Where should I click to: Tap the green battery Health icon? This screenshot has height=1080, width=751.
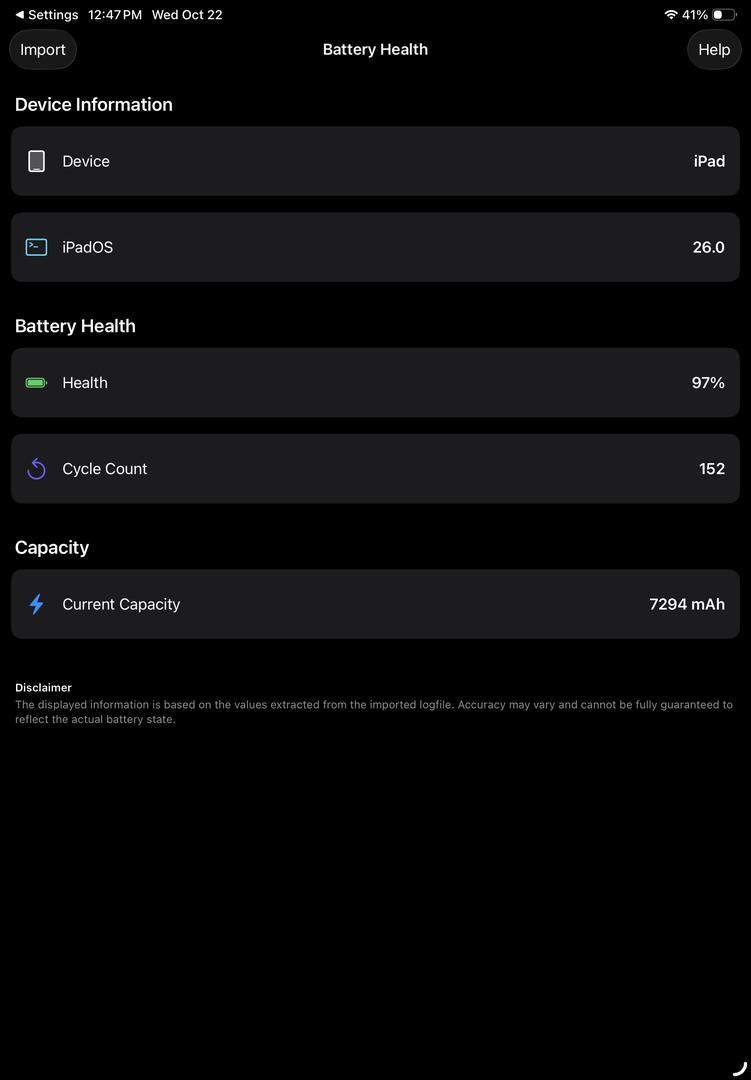pos(37,383)
